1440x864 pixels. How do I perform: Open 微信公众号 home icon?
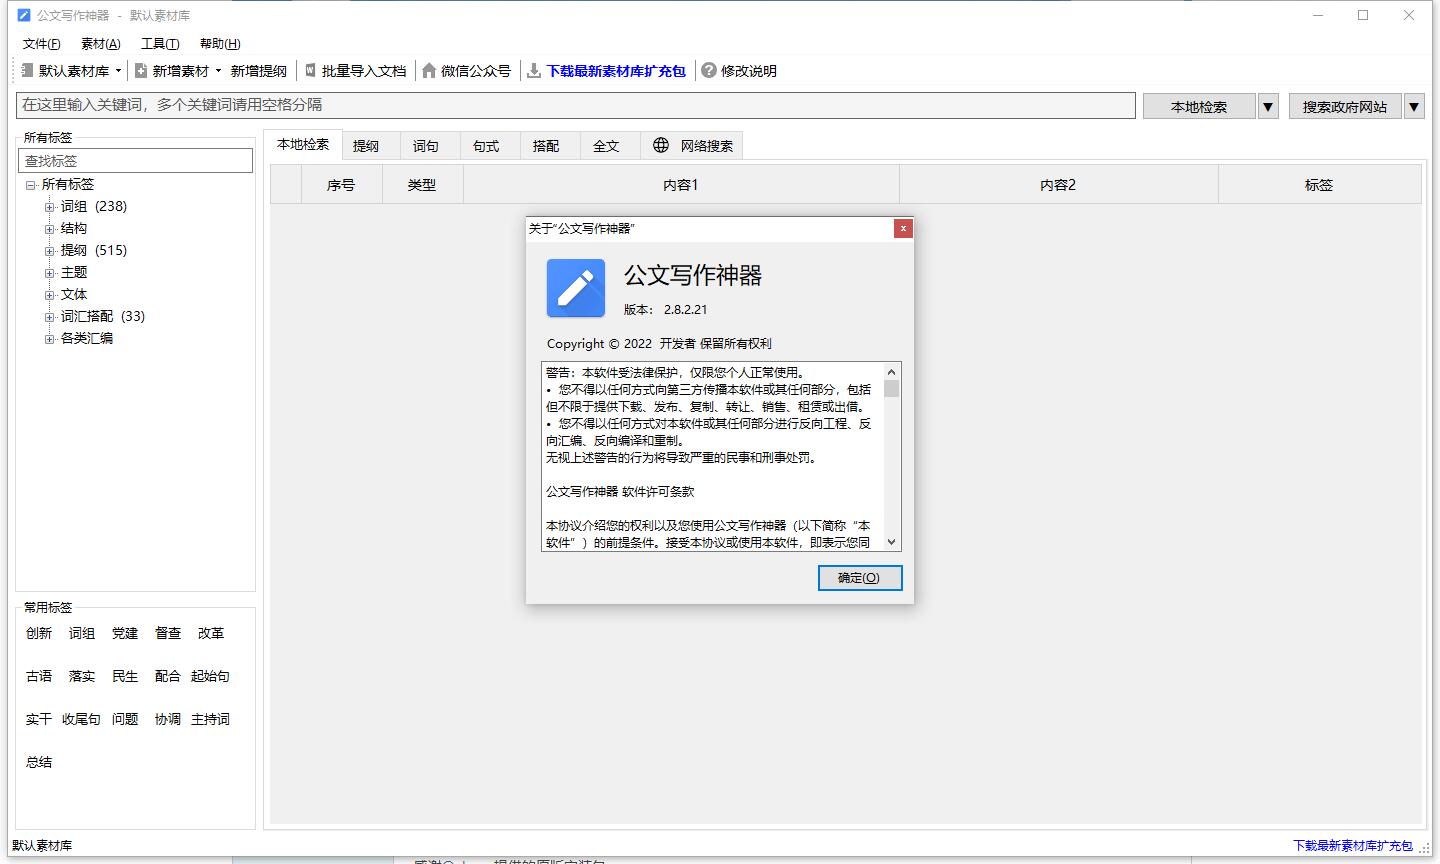click(x=429, y=71)
